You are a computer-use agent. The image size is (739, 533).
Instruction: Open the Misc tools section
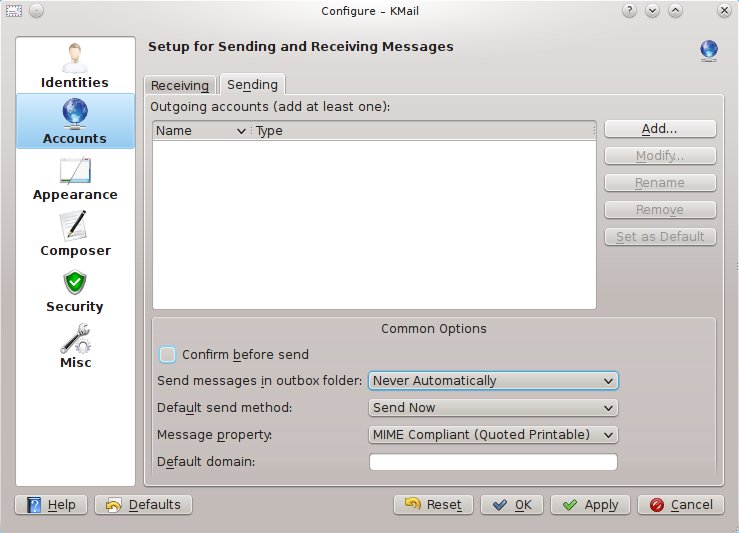pos(75,346)
